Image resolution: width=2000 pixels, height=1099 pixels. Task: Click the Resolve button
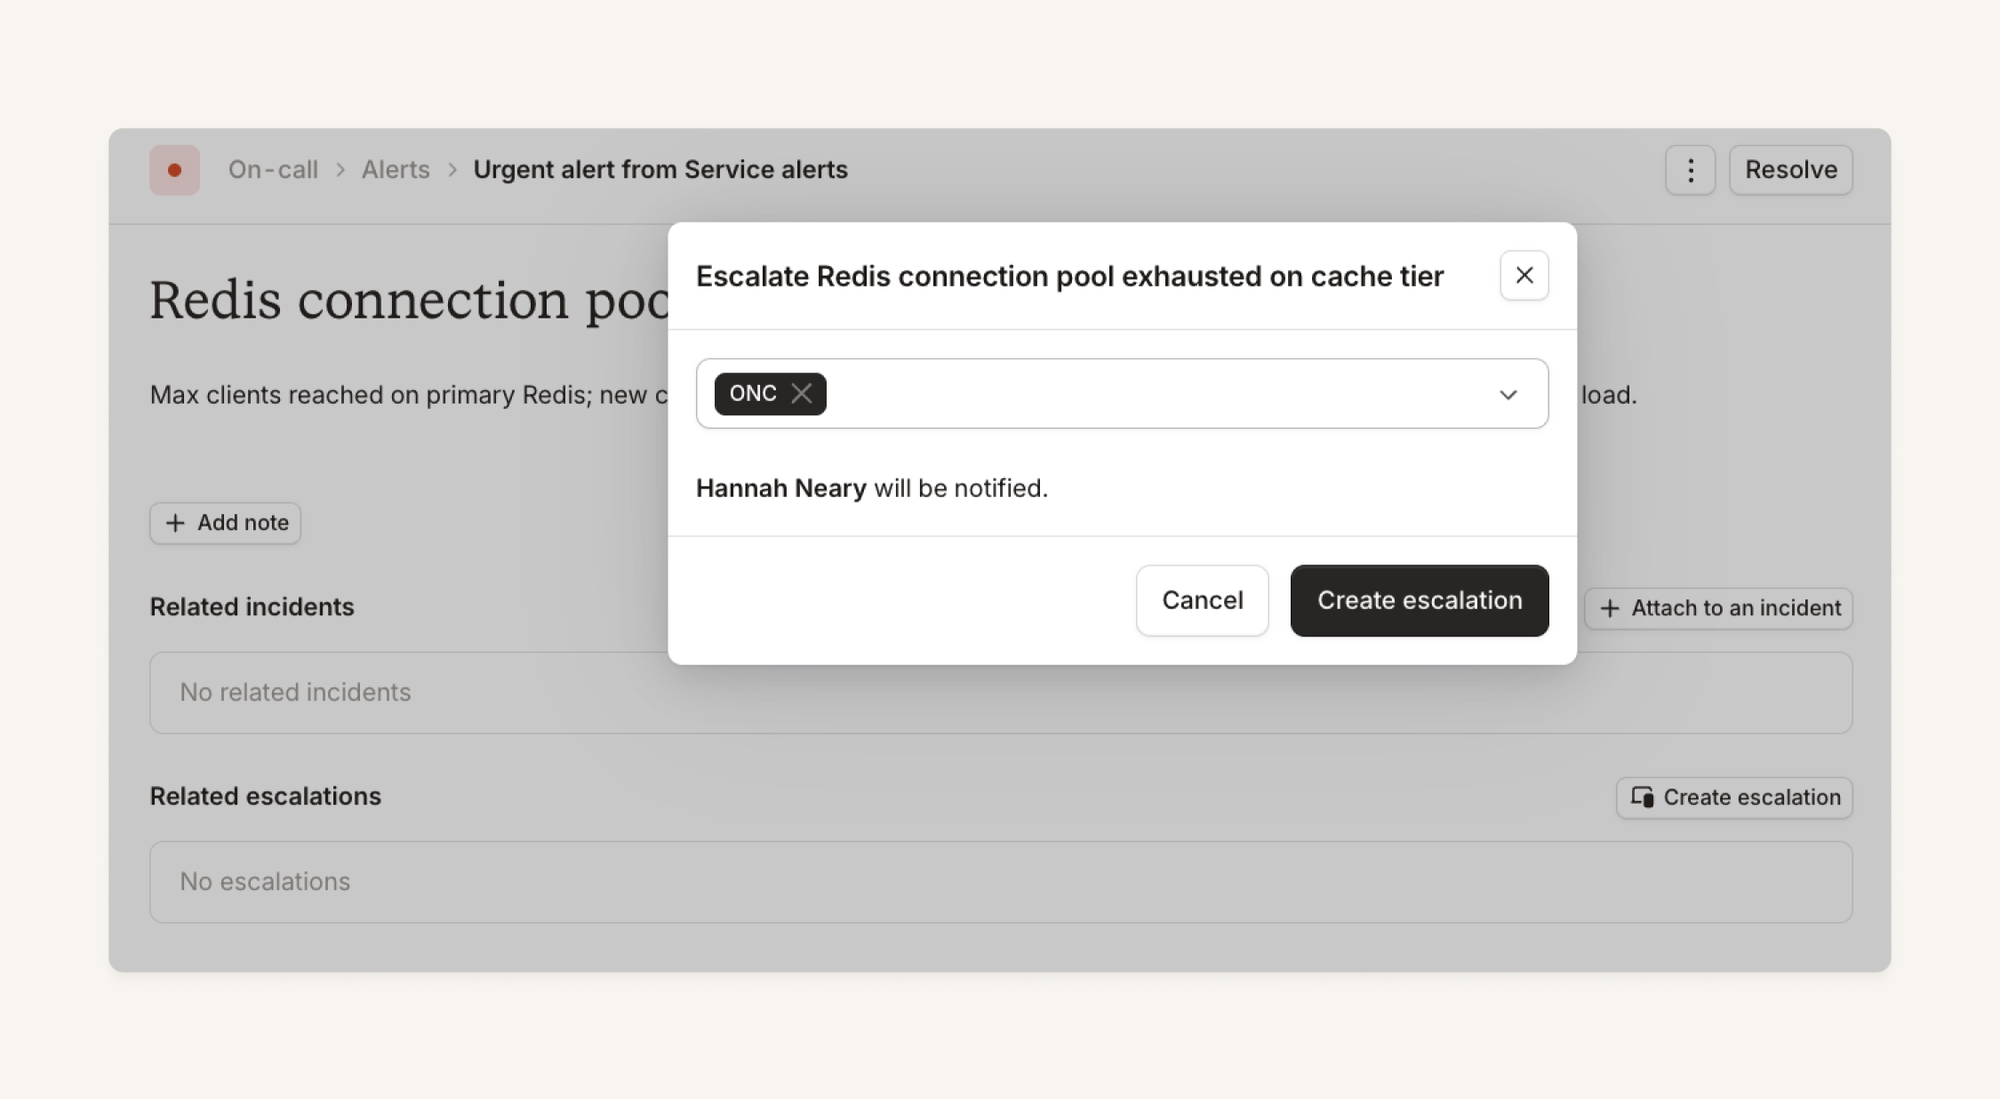(1791, 170)
